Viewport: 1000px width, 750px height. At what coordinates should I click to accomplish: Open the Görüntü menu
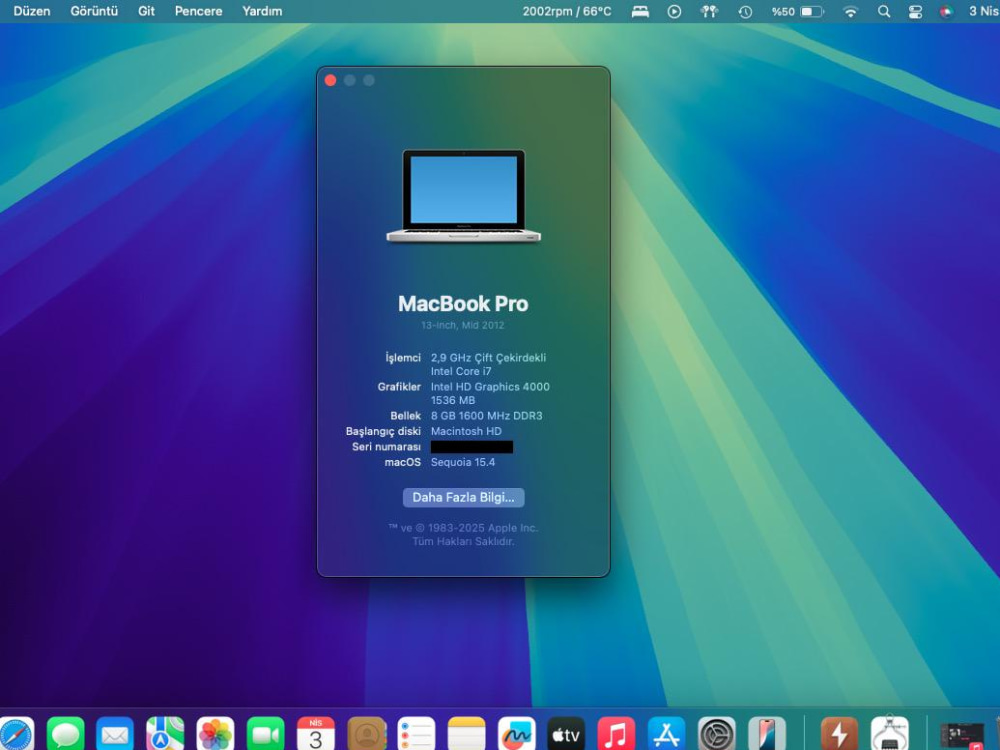pos(94,11)
